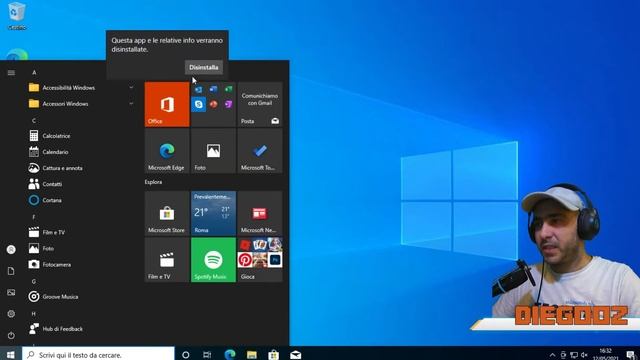
Task: Open the clock and date flyout
Action: (606, 354)
